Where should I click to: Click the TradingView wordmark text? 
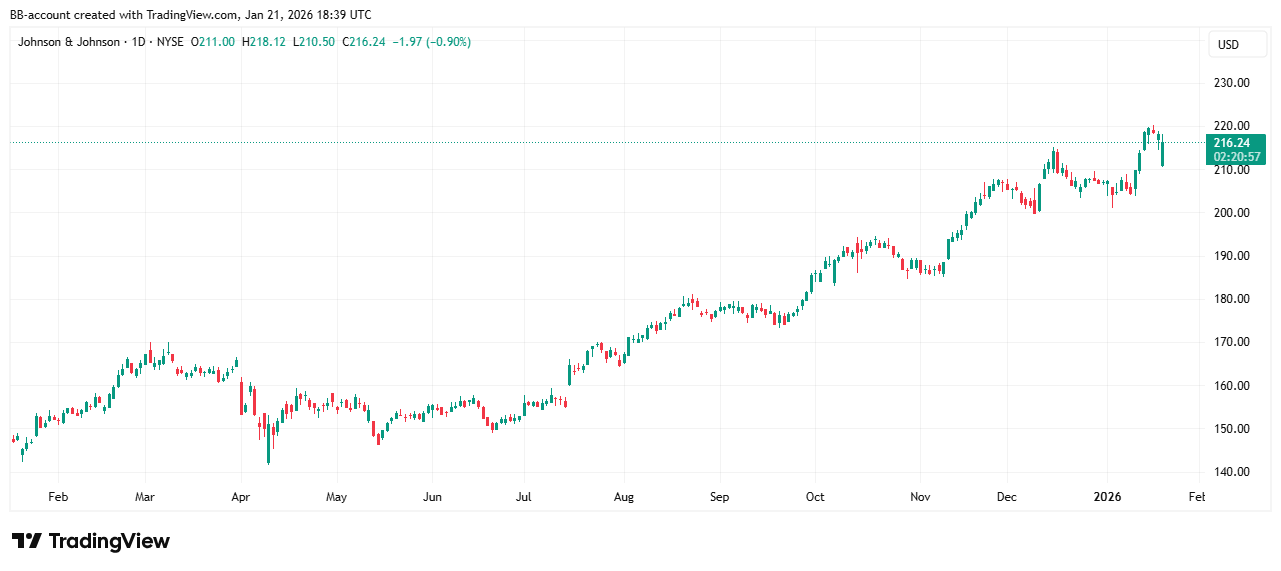[x=109, y=541]
